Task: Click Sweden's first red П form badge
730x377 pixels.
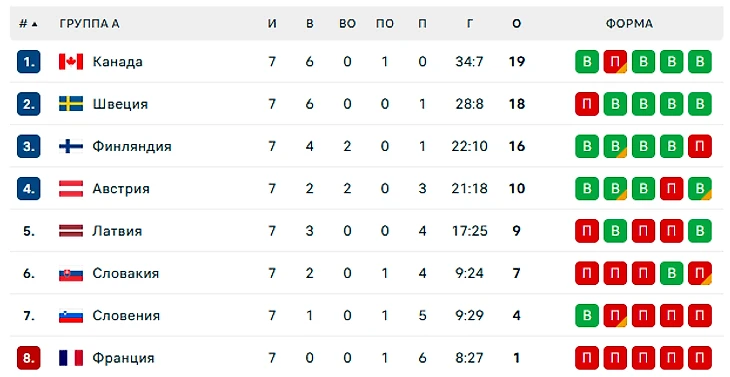Action: (x=587, y=104)
